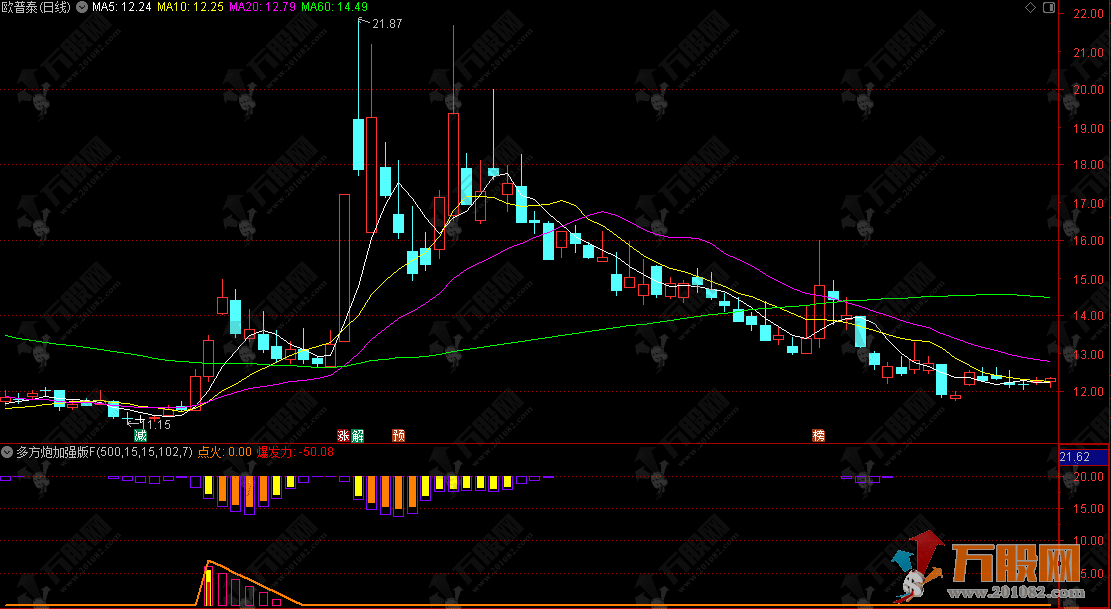1111x609 pixels.
Task: Expand the 多方炮加强版F indicator dropdown arrow
Action: pos(9,452)
